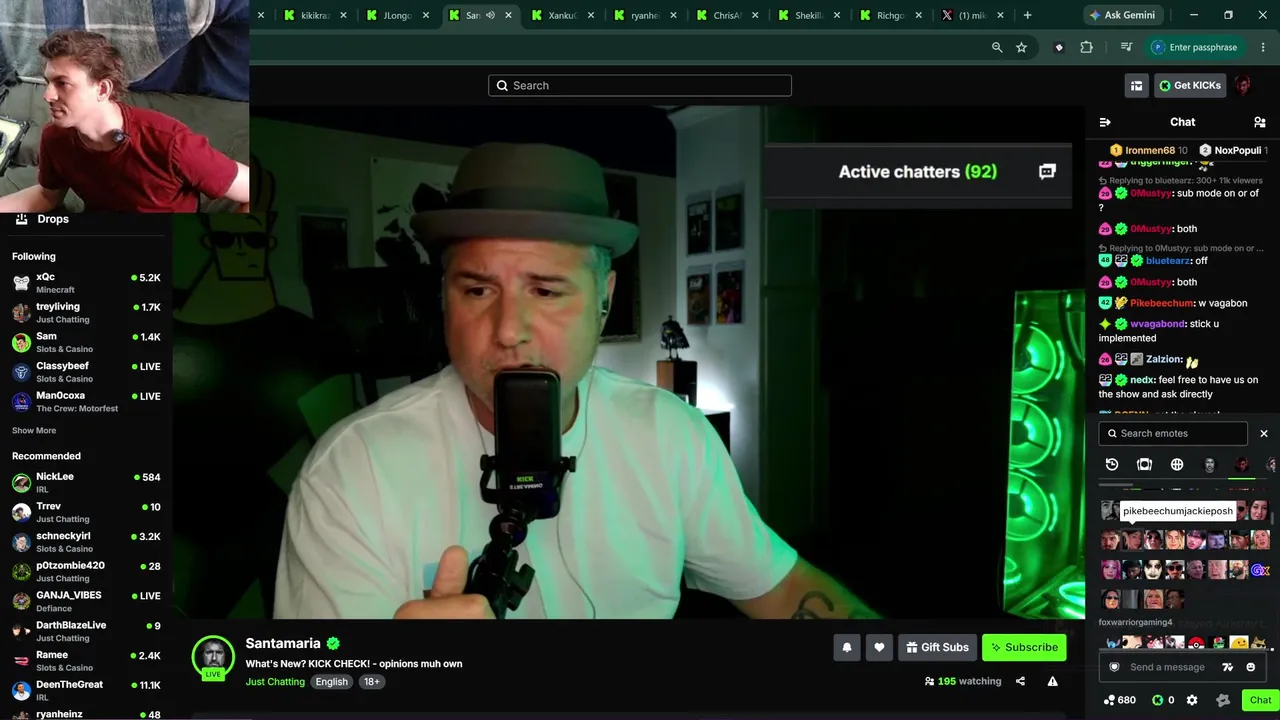Switch to the kikikra browser tab
The image size is (1280, 720).
[316, 15]
